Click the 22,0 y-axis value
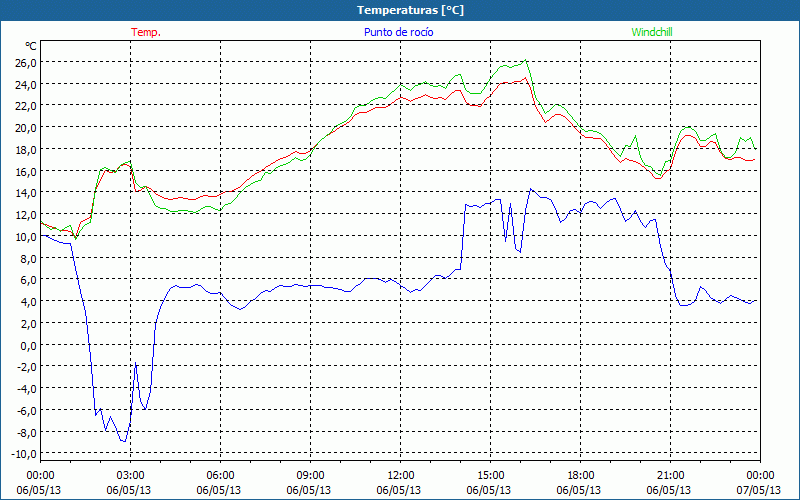 coord(27,106)
